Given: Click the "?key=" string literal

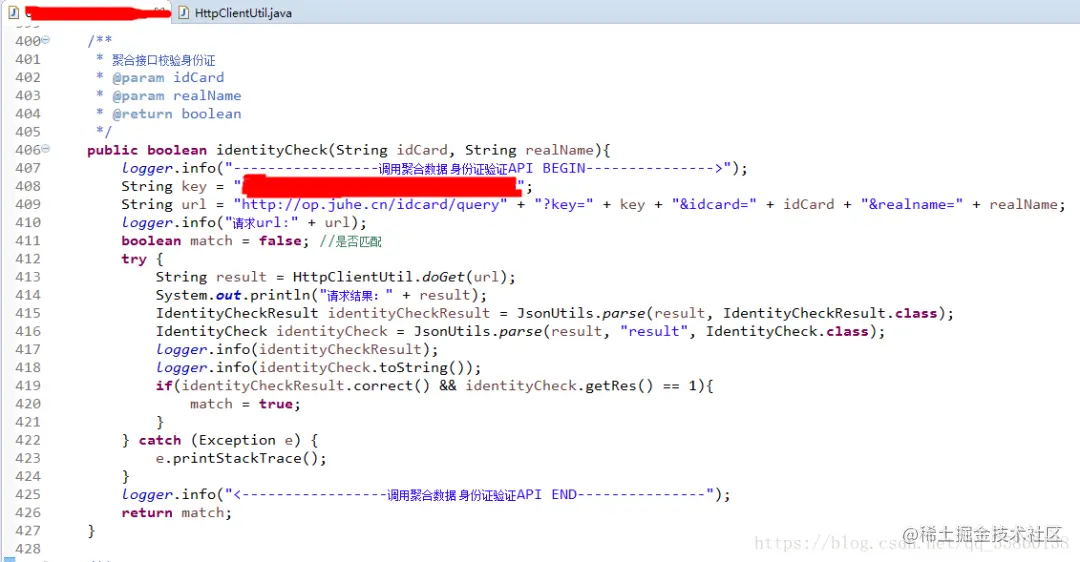Looking at the screenshot, I should tap(563, 205).
